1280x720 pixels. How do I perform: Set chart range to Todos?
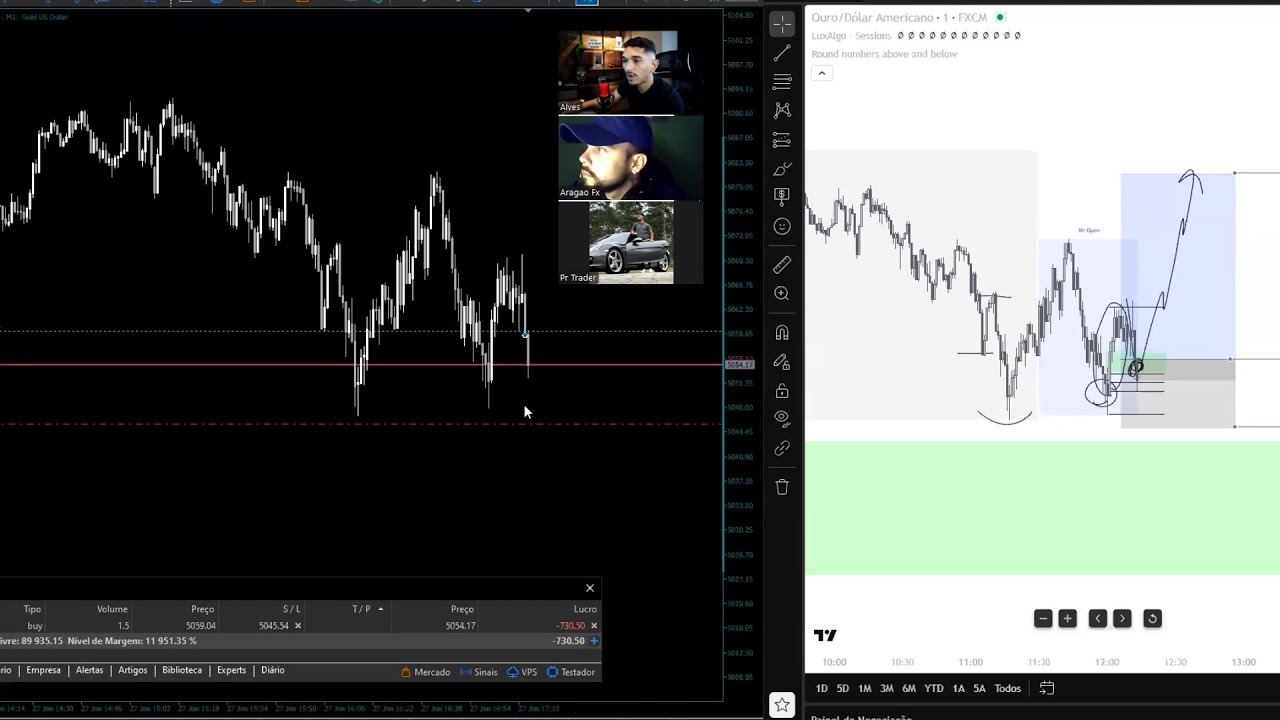click(x=1007, y=688)
